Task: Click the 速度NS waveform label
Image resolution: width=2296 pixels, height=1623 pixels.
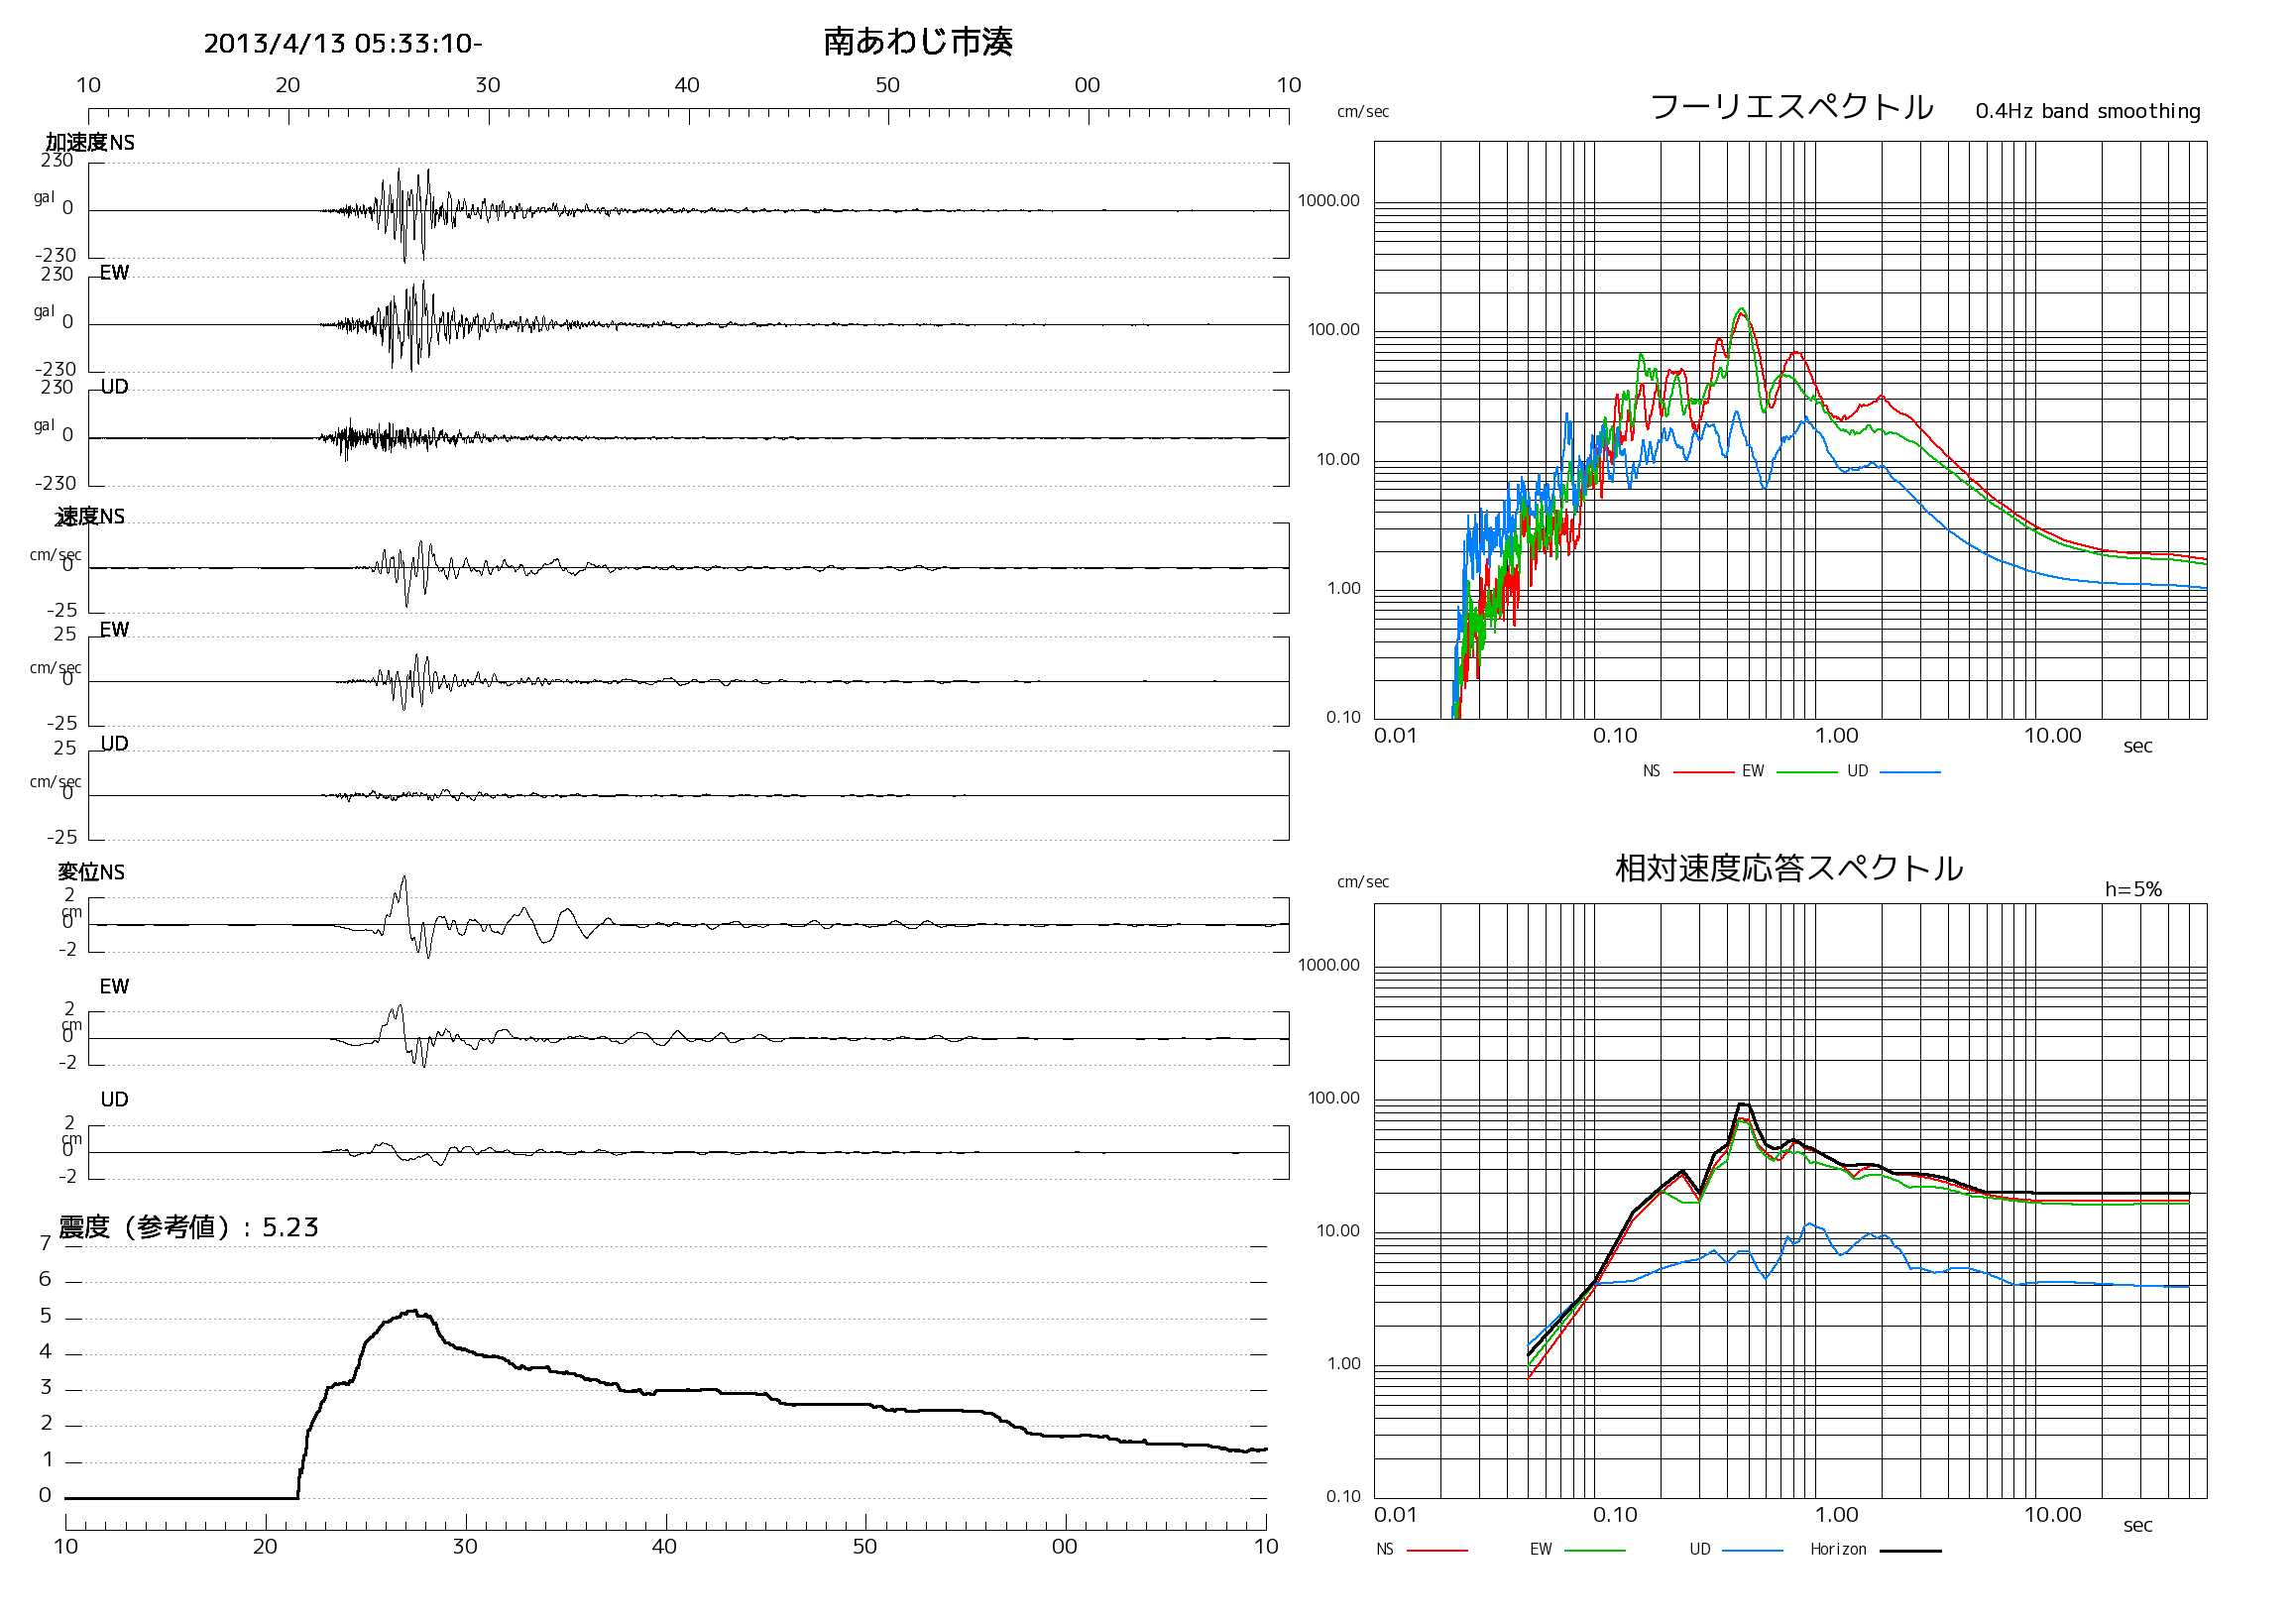Action: point(90,517)
